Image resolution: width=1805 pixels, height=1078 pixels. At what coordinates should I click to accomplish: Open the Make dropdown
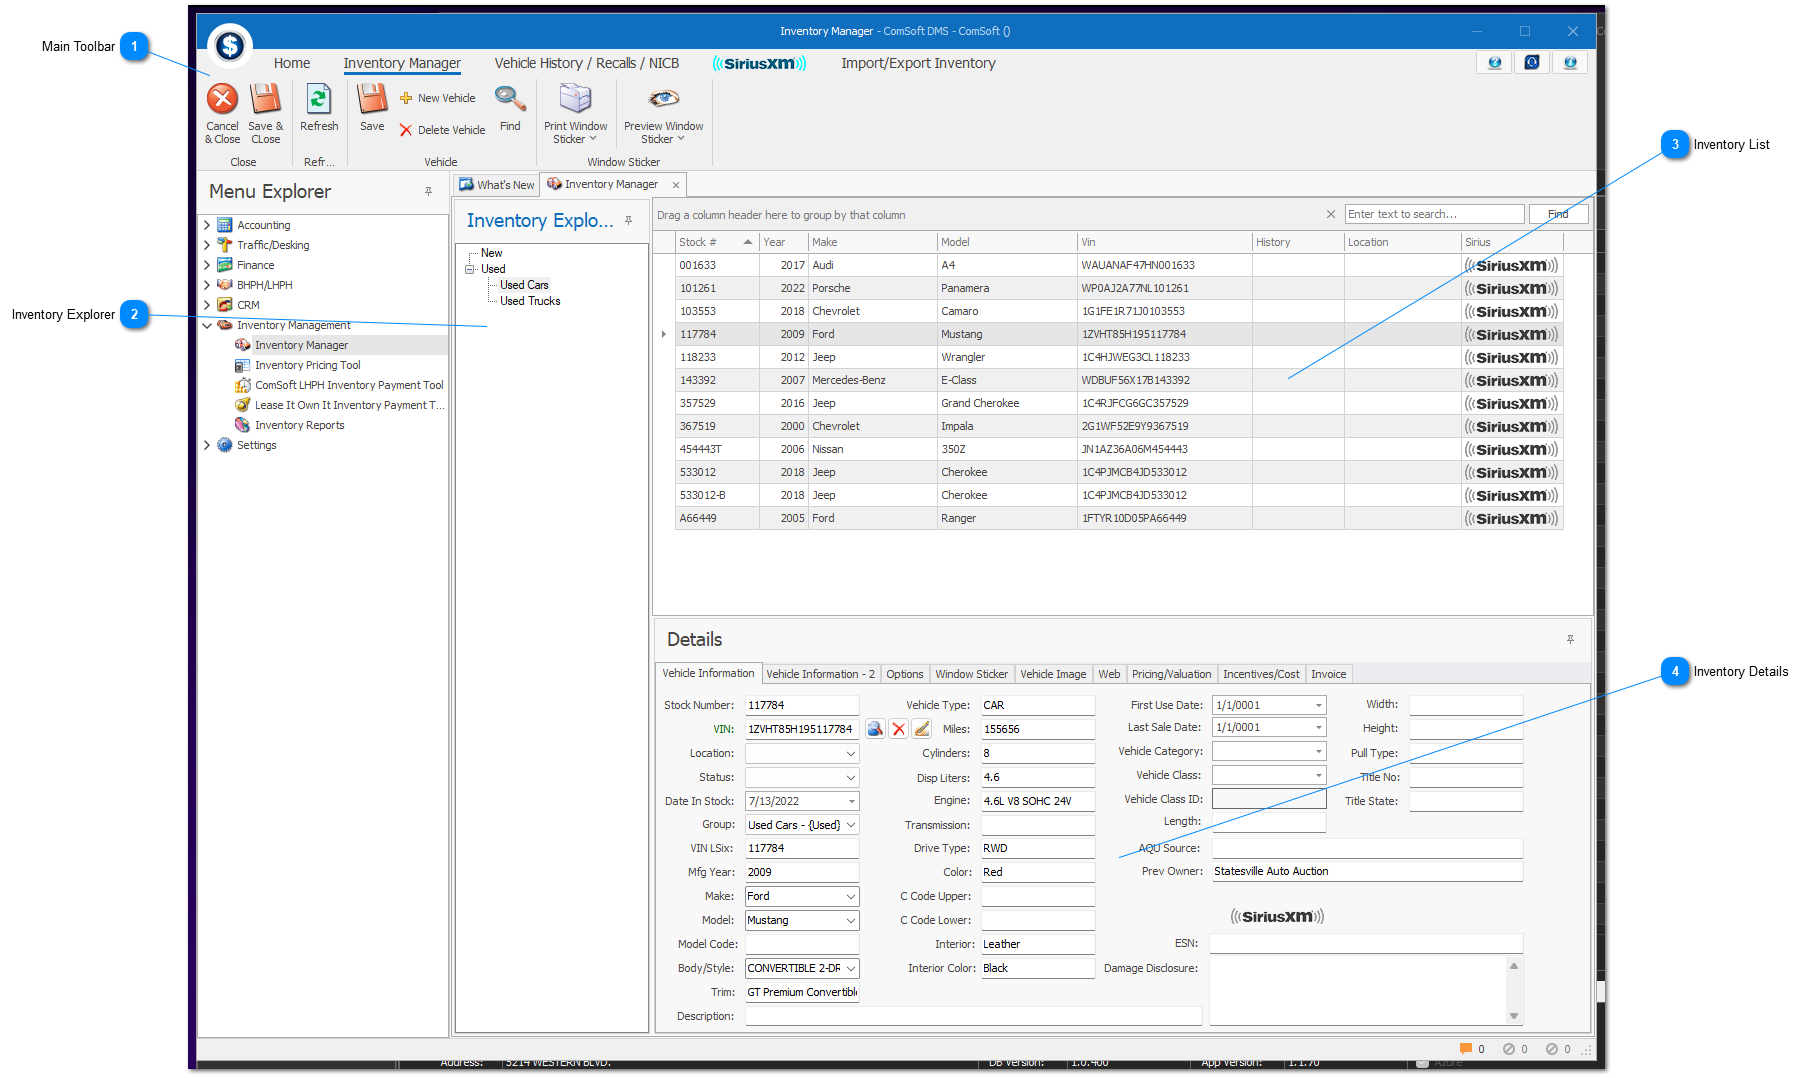pos(851,897)
